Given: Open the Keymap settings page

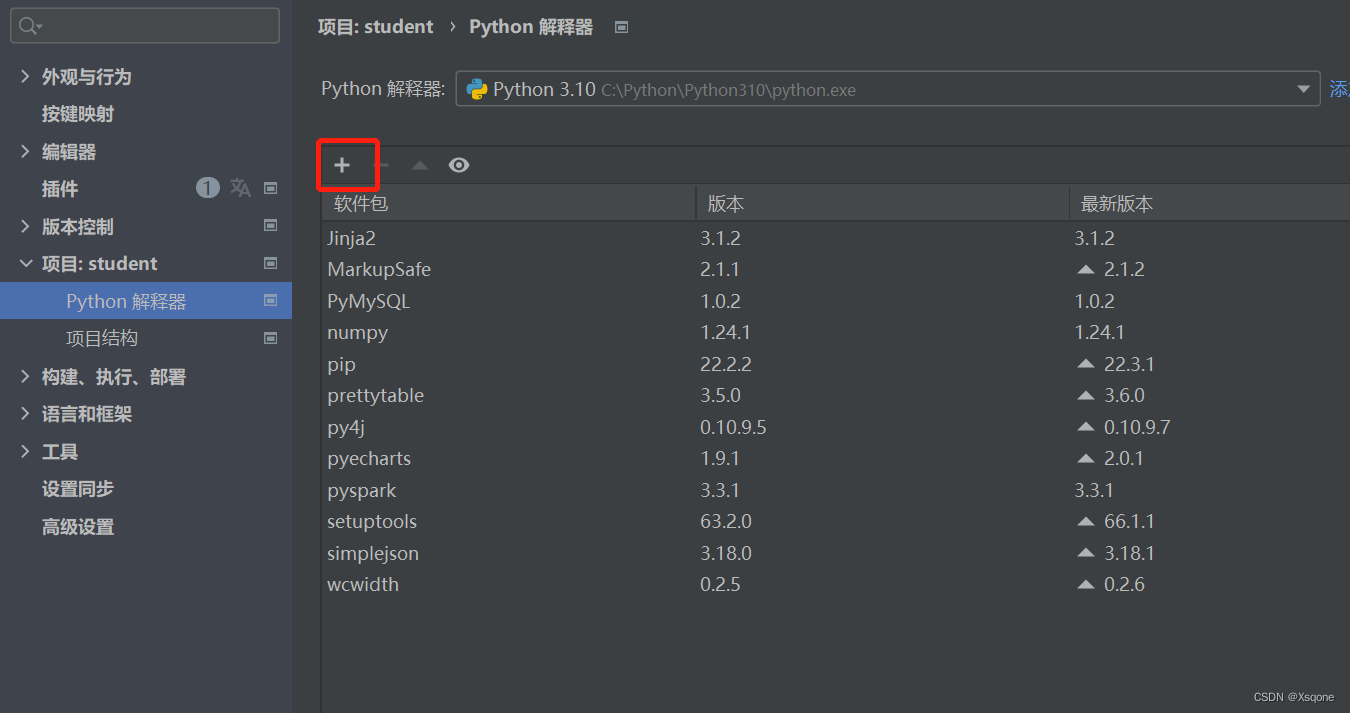Looking at the screenshot, I should point(78,114).
